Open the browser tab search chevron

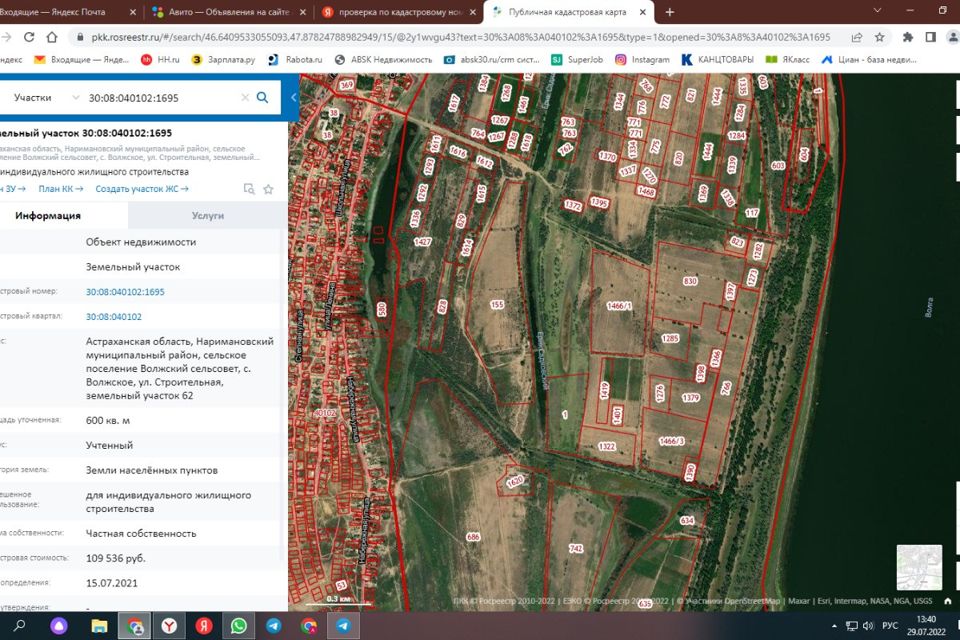click(877, 10)
